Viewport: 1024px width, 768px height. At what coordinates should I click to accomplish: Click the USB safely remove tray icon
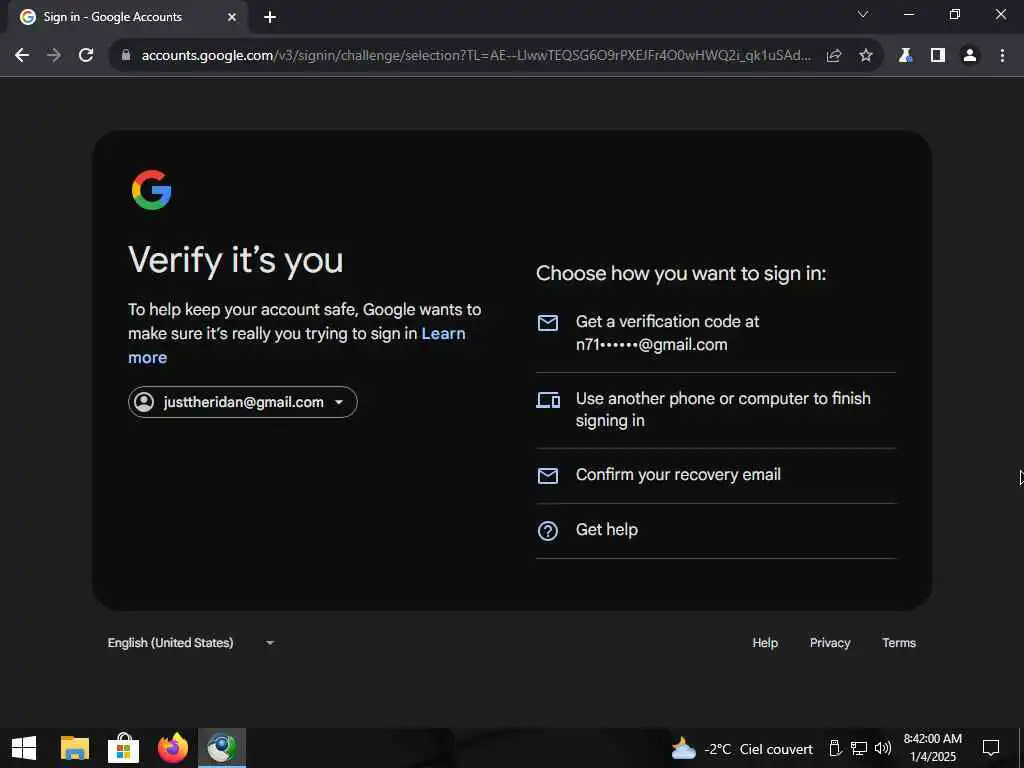[x=835, y=748]
